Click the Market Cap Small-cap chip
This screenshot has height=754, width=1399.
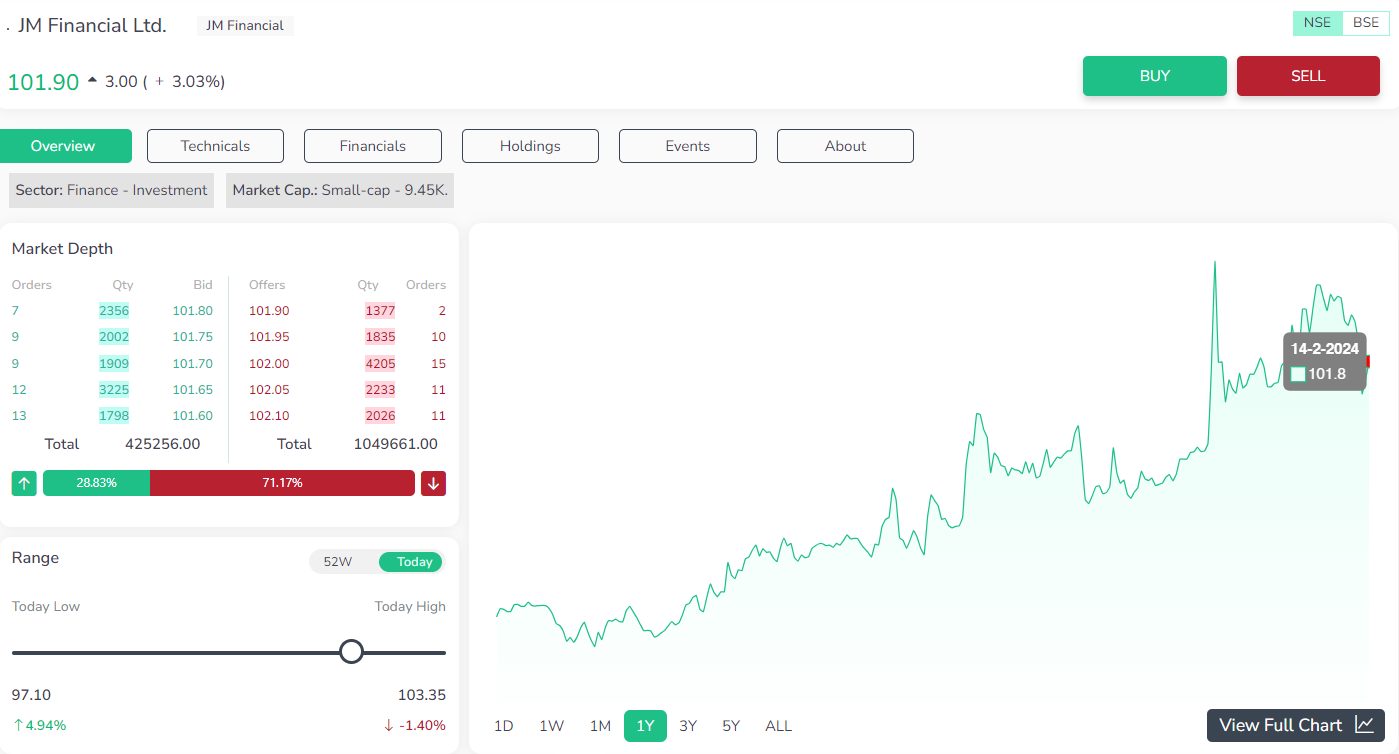tap(340, 190)
